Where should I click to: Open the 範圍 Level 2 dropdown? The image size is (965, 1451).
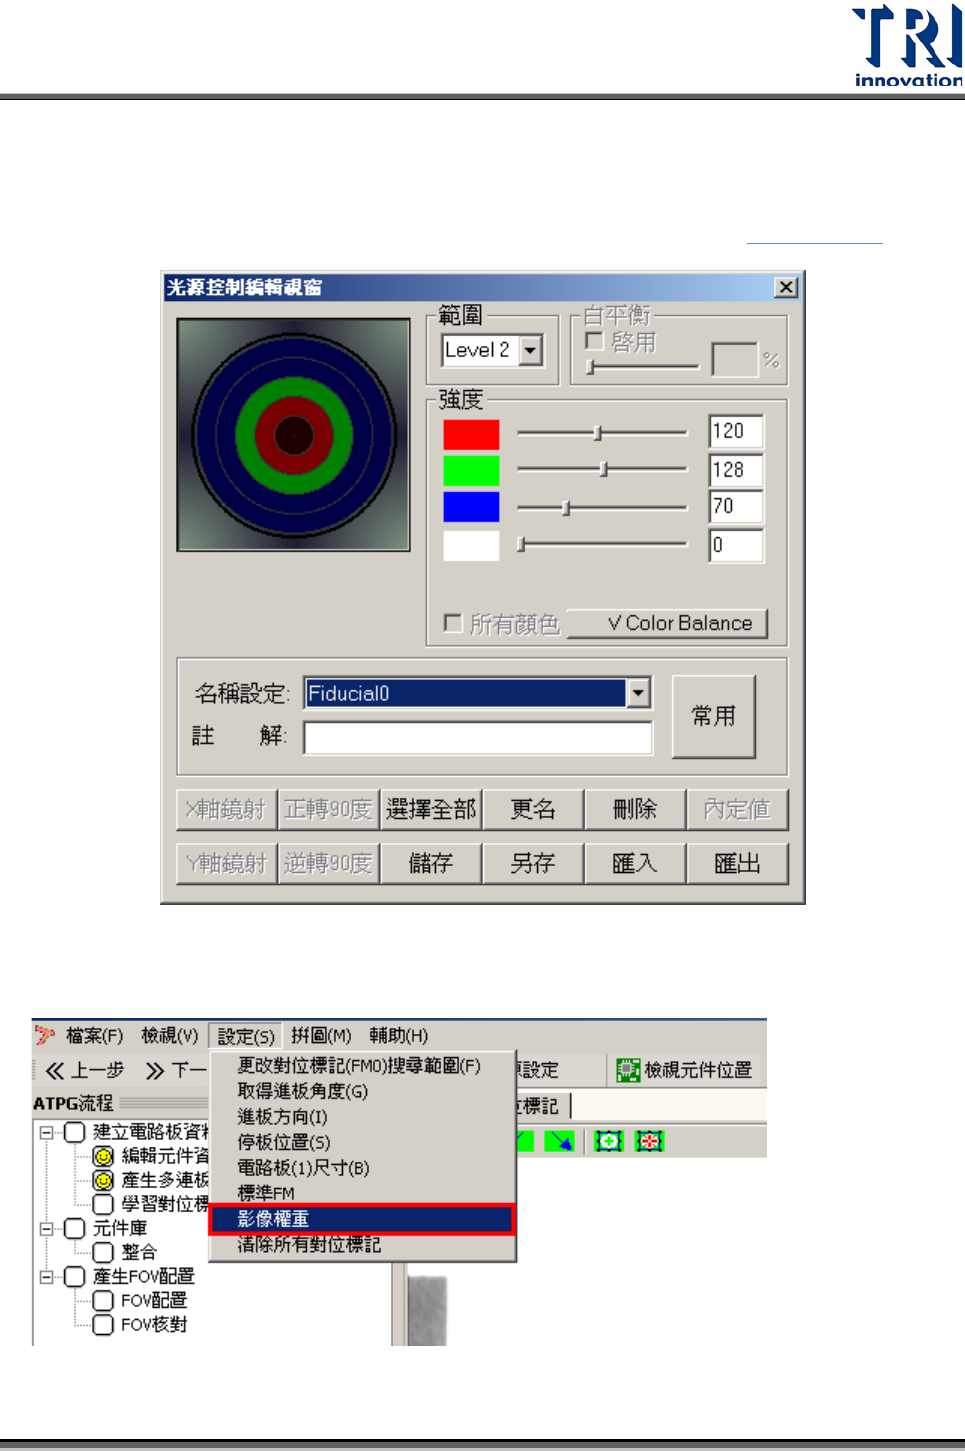click(531, 350)
